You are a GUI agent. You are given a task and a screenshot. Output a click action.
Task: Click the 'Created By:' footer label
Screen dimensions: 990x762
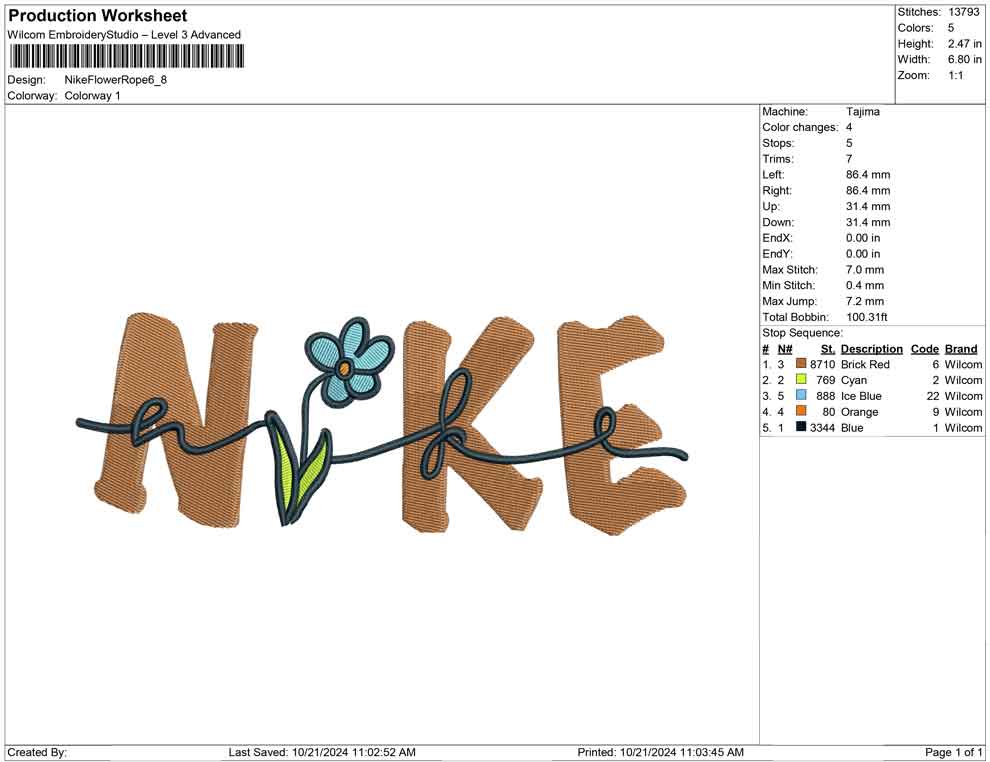37,752
